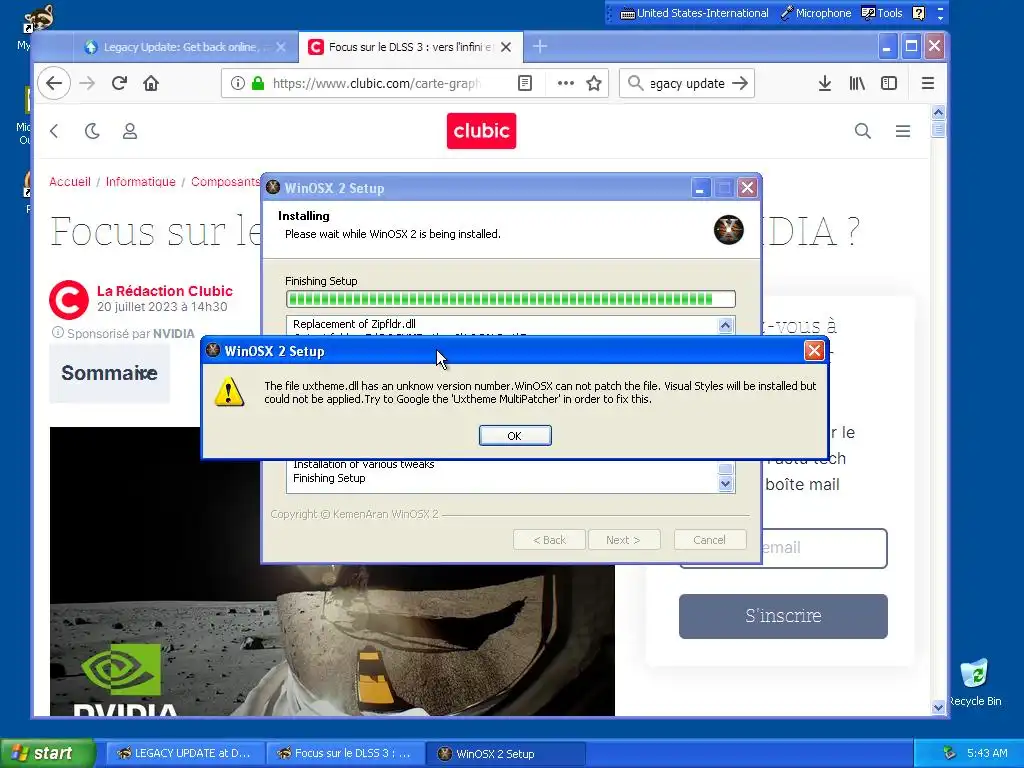Click the S'inscrire newsletter button
The width and height of the screenshot is (1024, 768).
click(783, 616)
